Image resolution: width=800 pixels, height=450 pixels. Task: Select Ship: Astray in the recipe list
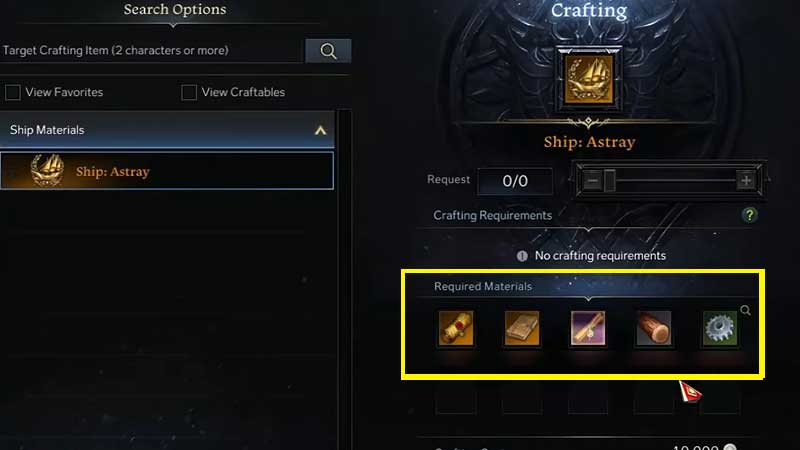tap(167, 170)
